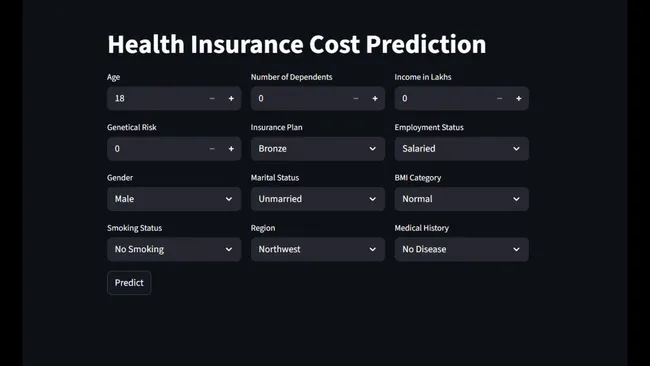
Task: Click the Predict button
Action: [129, 283]
